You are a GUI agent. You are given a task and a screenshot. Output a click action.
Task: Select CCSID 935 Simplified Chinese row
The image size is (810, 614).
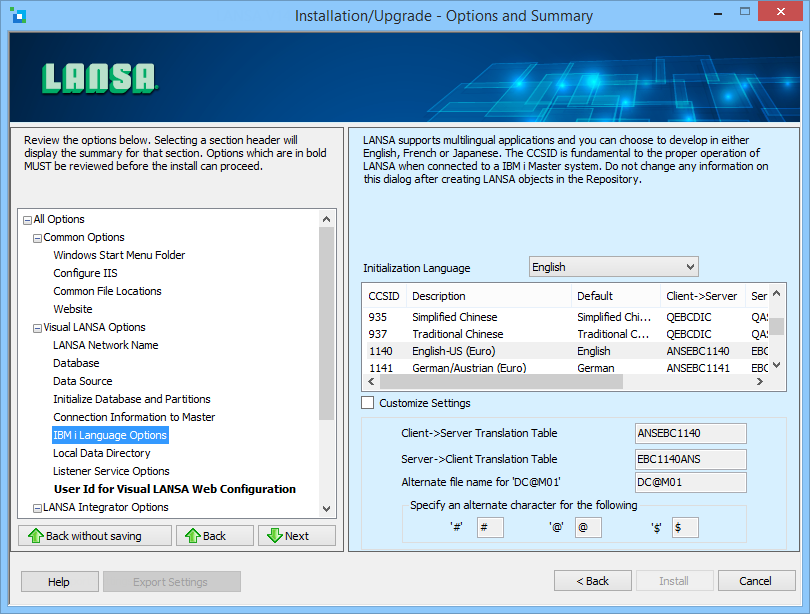pos(567,317)
